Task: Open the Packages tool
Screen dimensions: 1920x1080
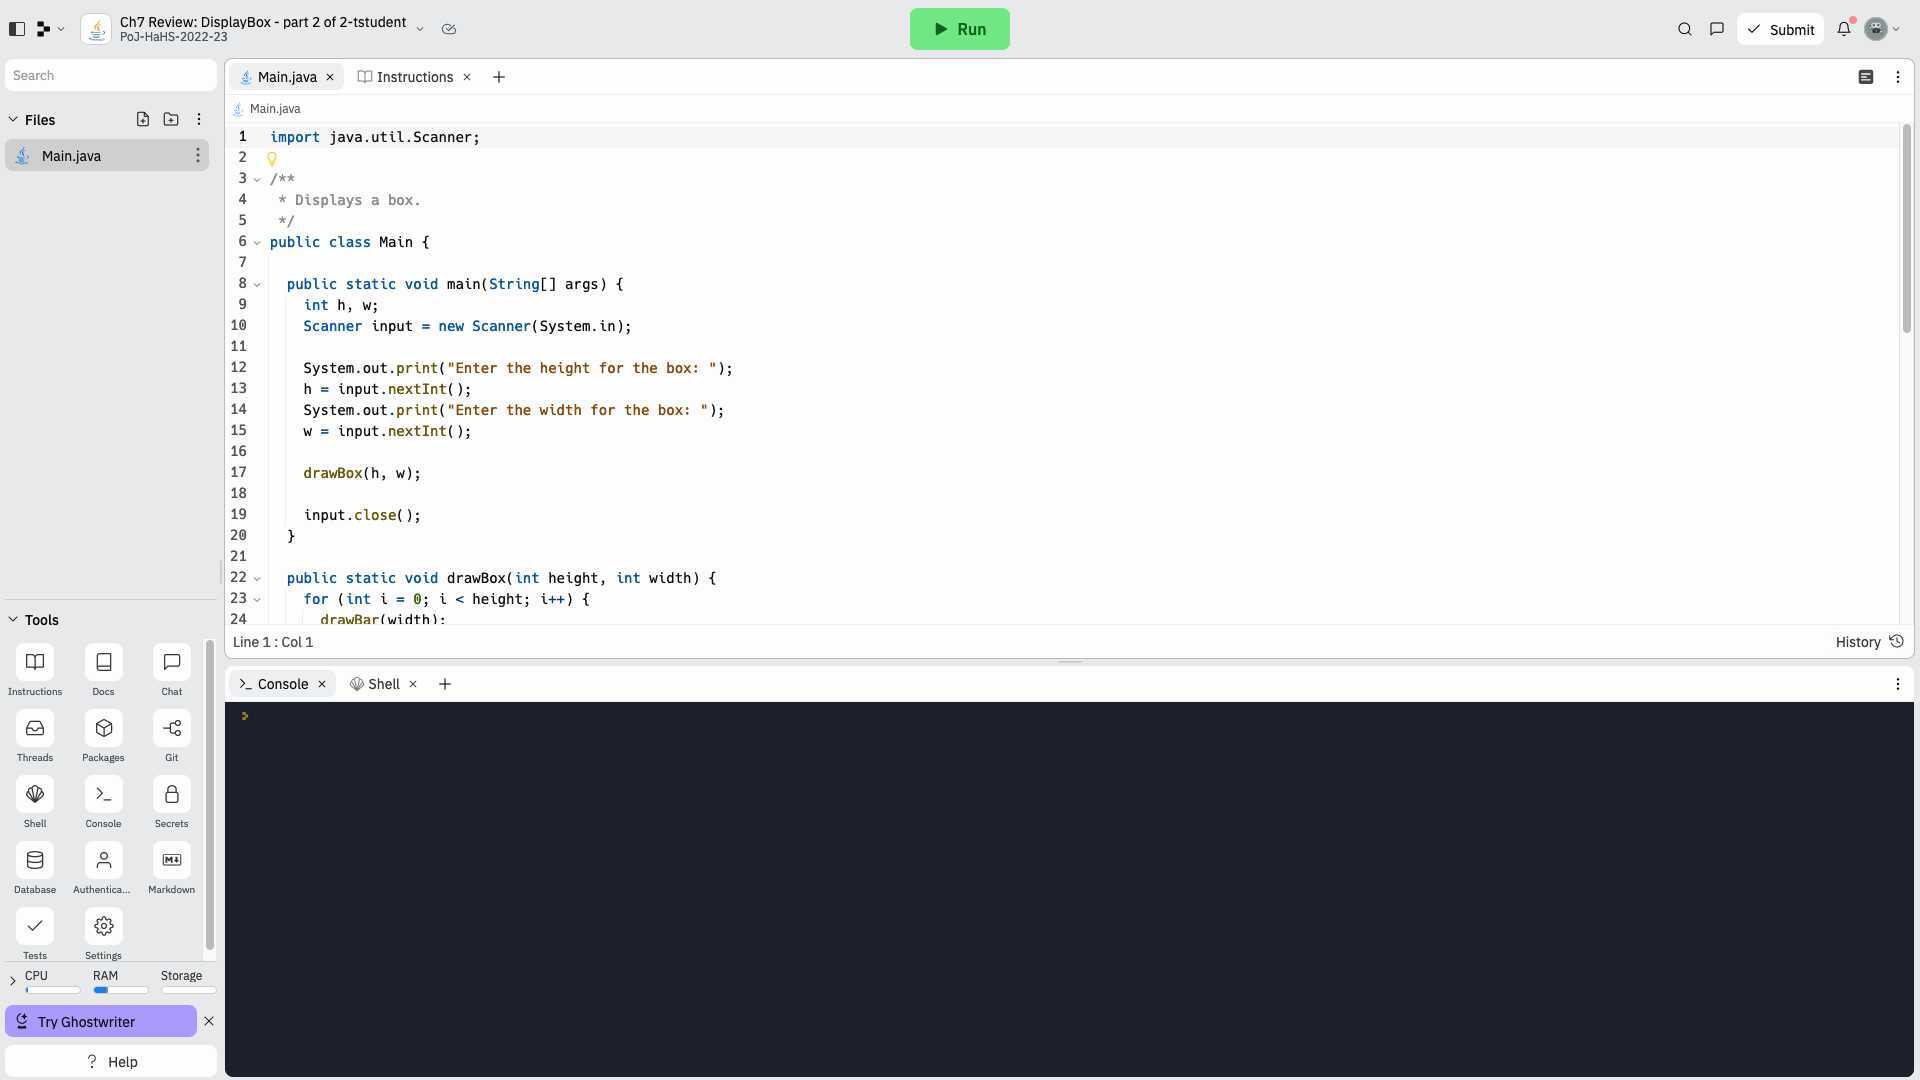Action: 103,729
